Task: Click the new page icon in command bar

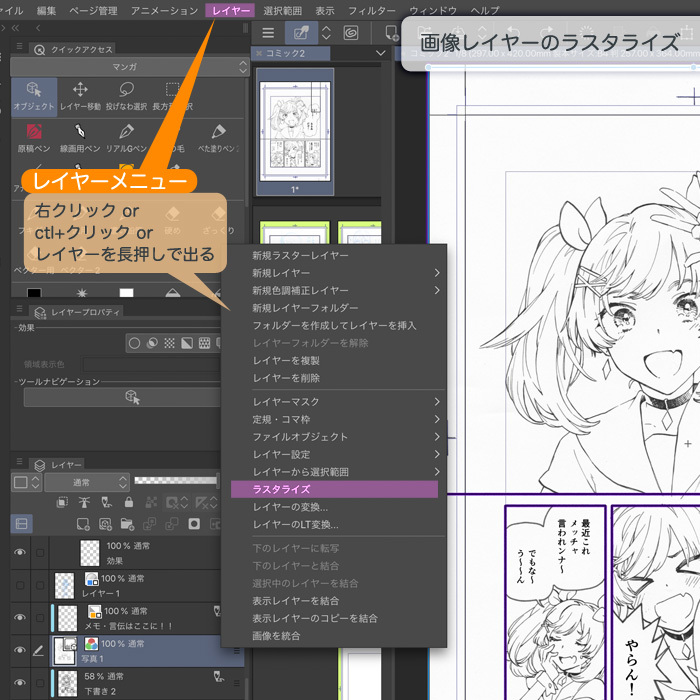Action: pos(392,33)
